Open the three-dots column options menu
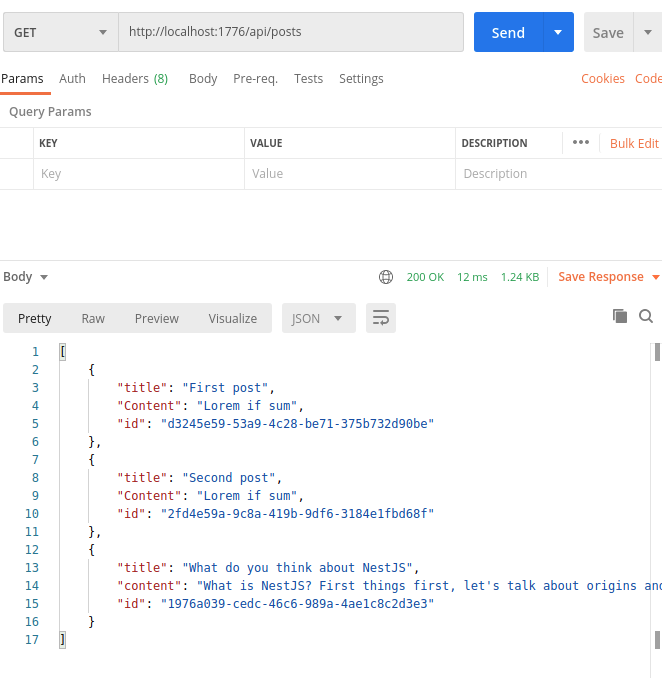This screenshot has width=662, height=678. point(581,142)
